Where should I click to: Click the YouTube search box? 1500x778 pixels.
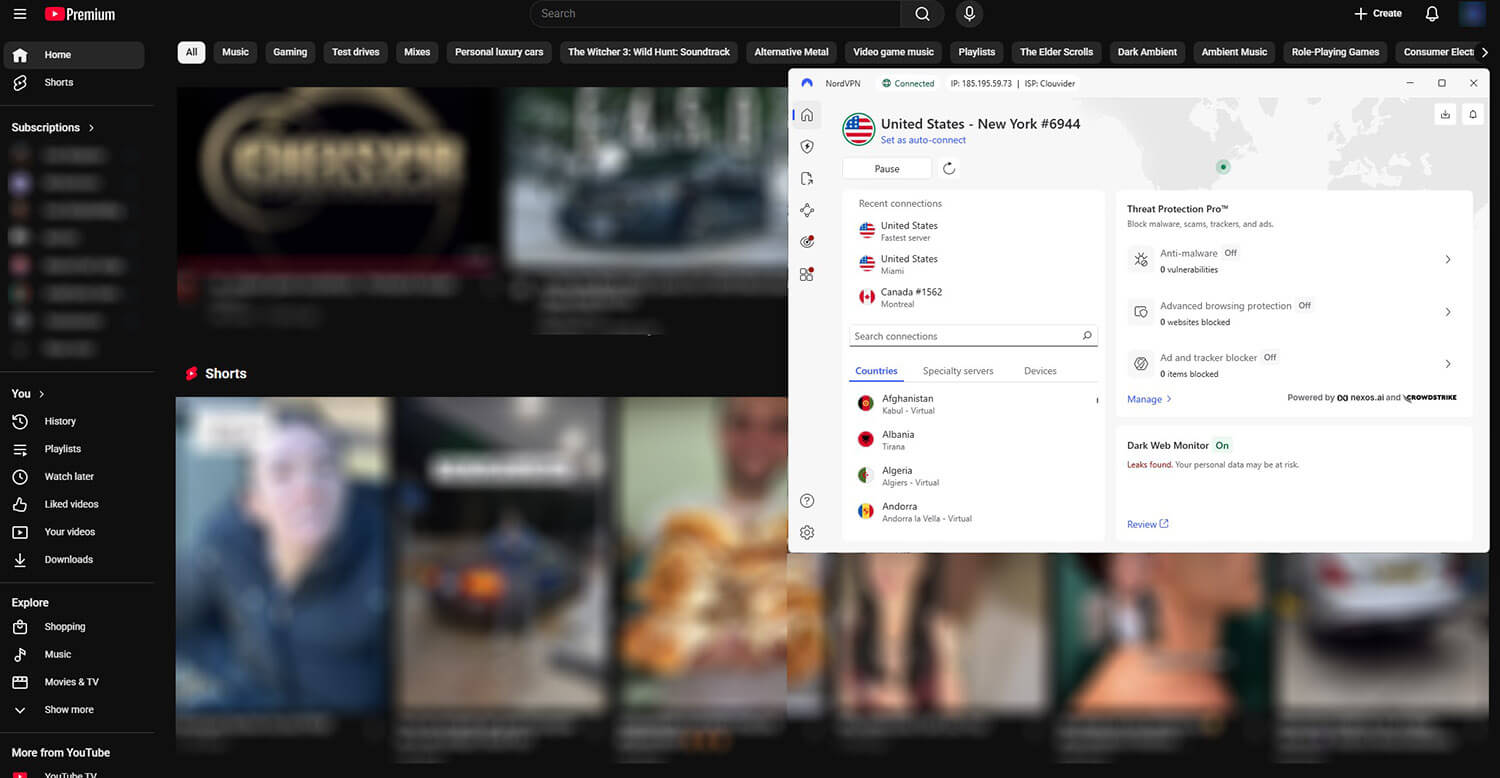[716, 14]
